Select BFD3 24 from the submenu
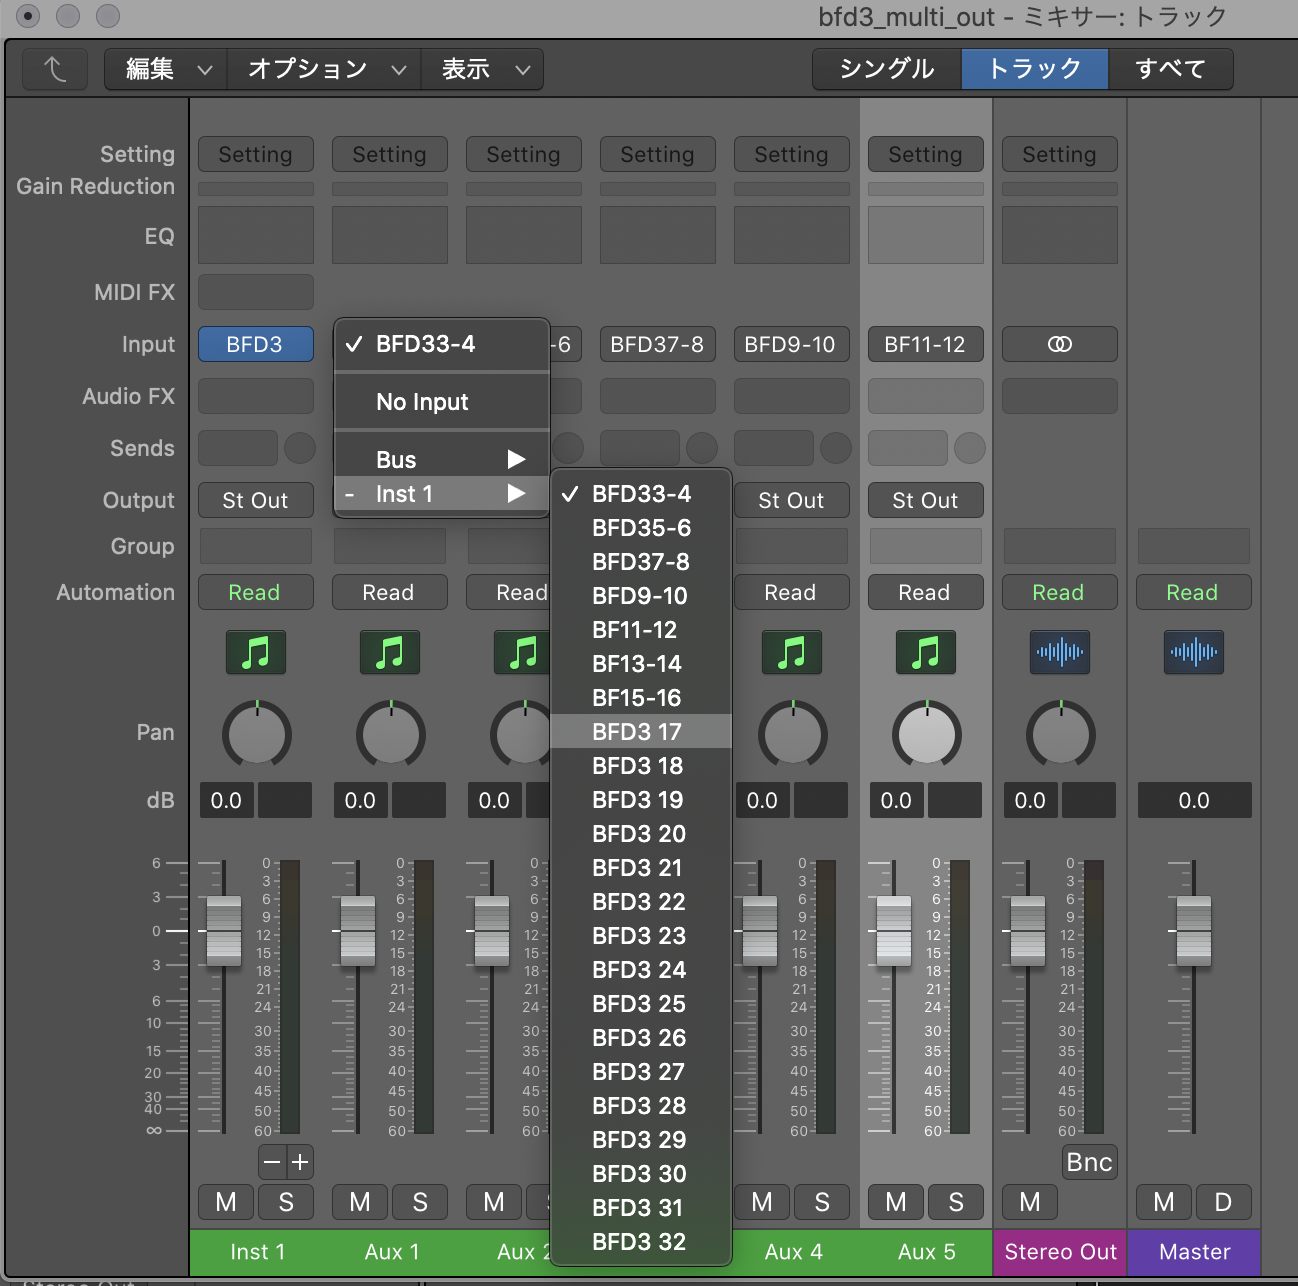 click(641, 970)
